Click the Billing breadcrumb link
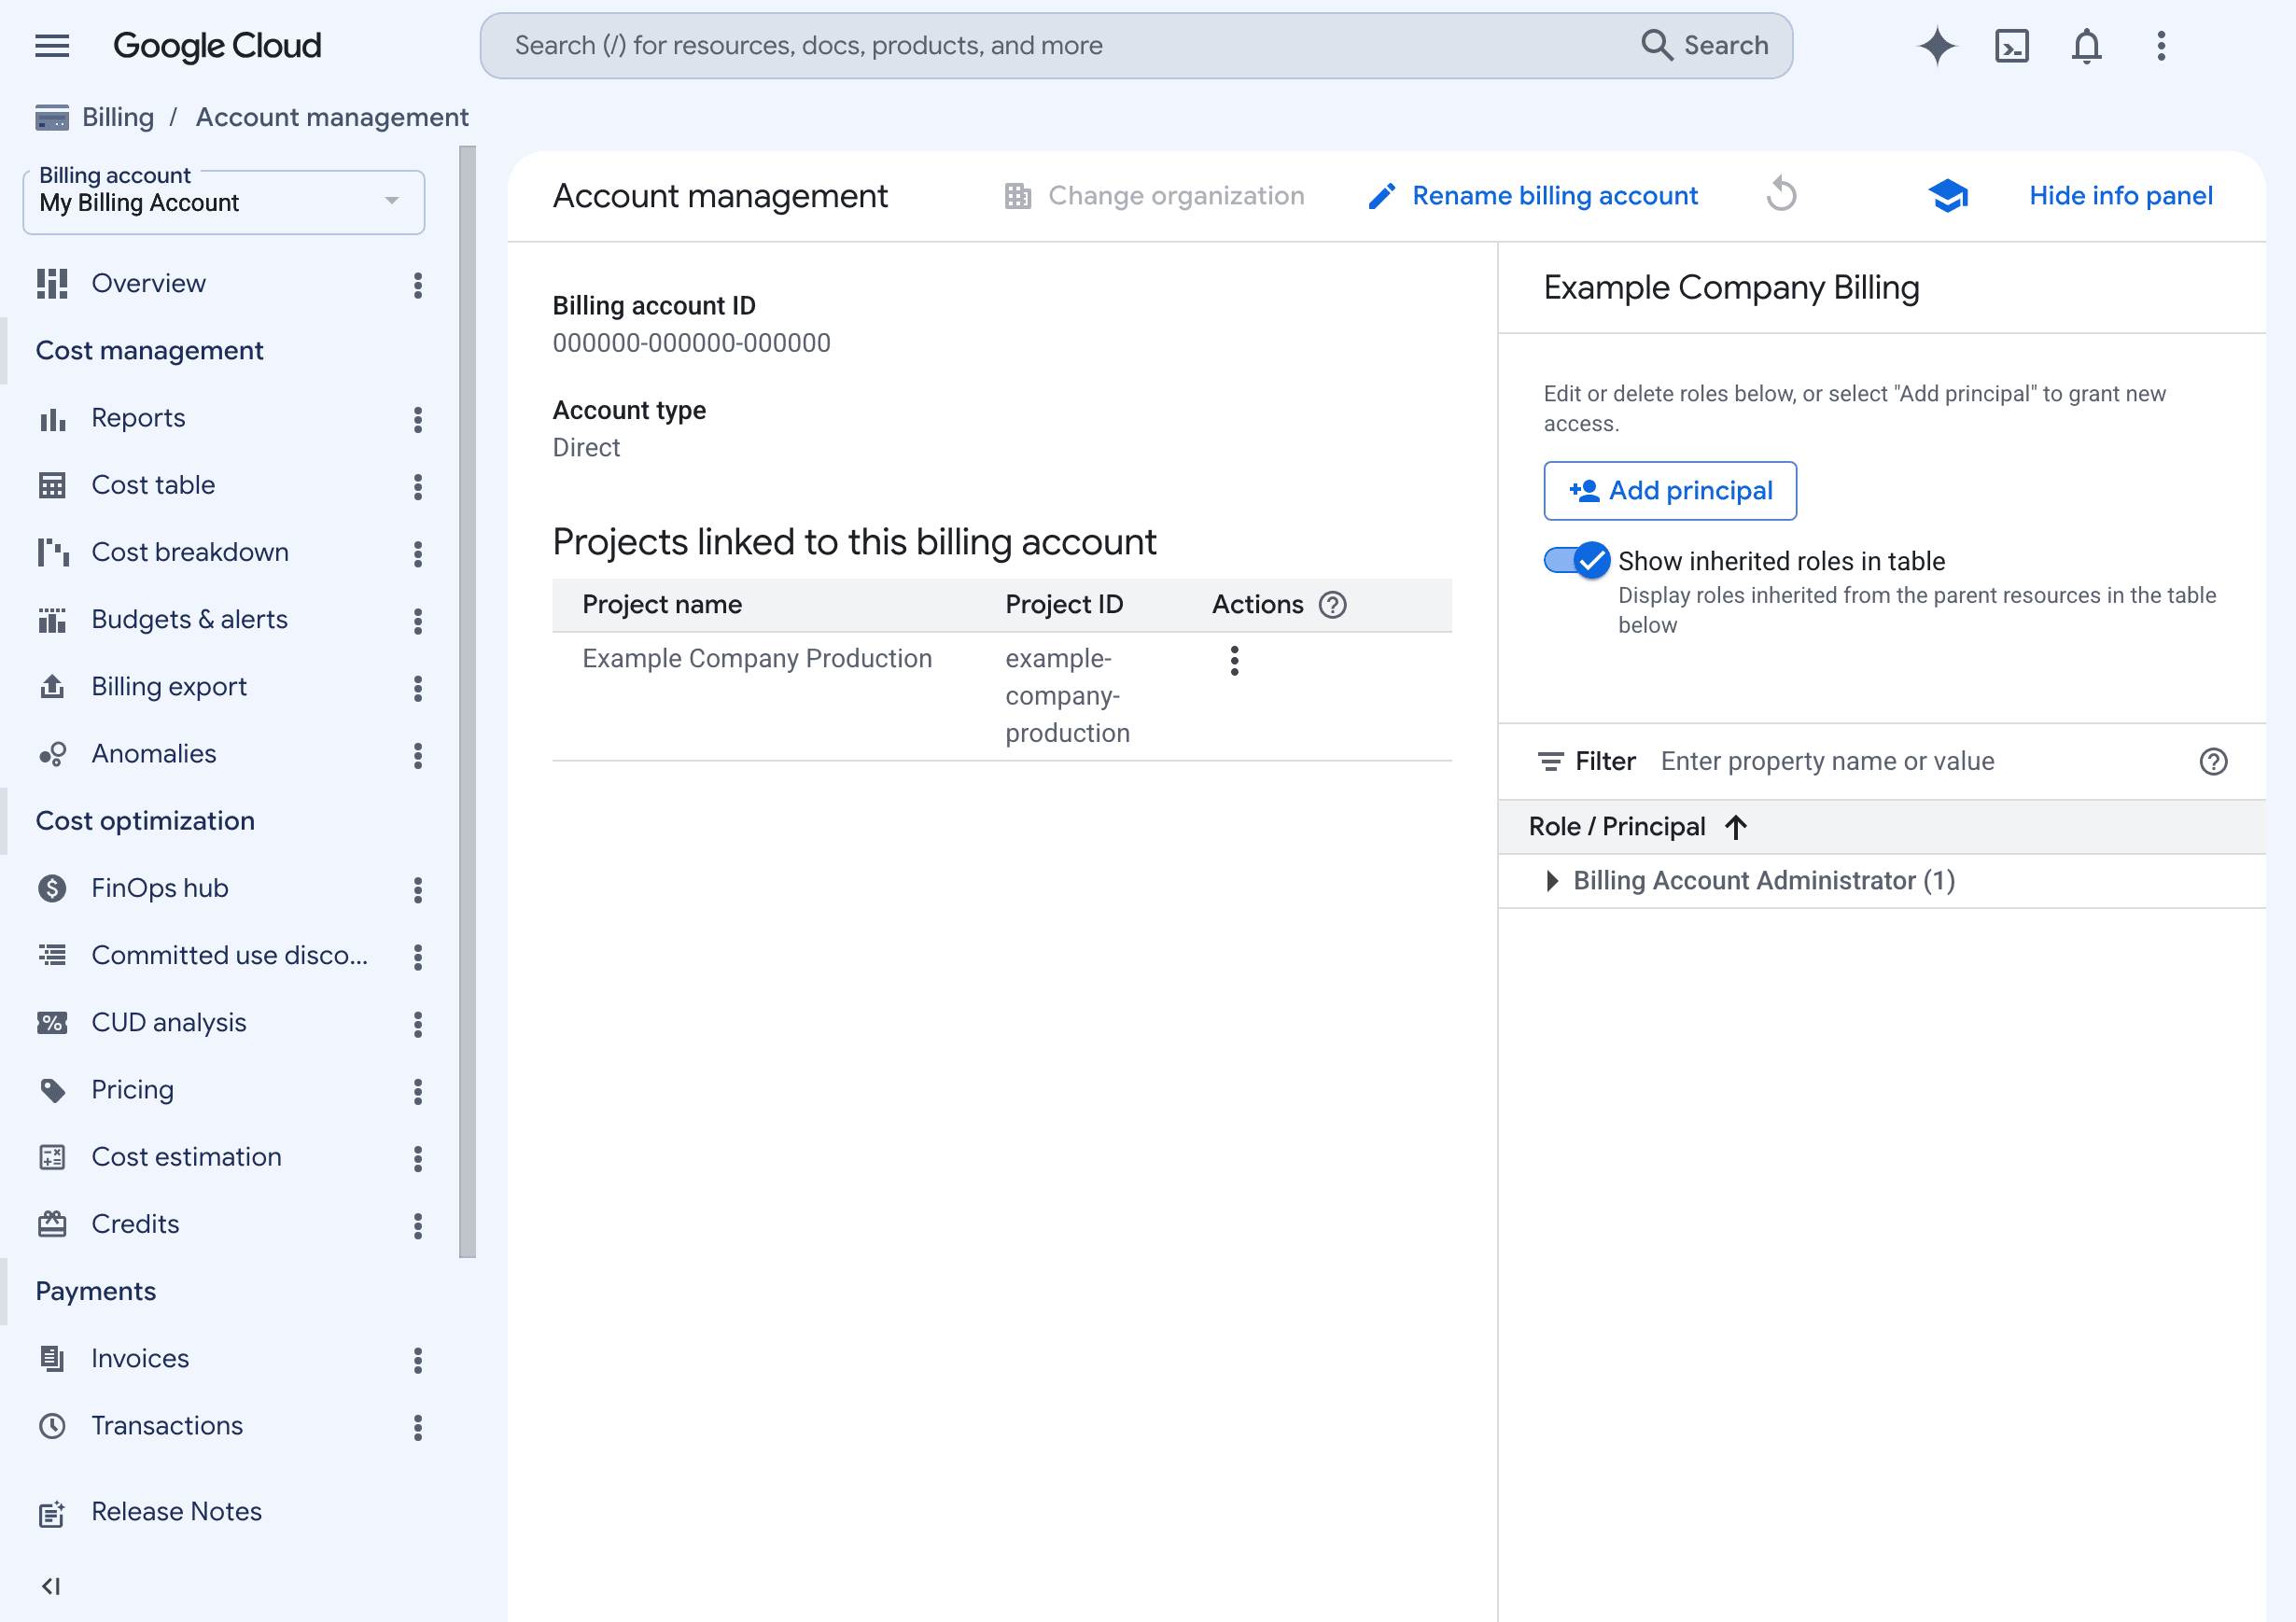Viewport: 2296px width, 1622px height. (118, 117)
